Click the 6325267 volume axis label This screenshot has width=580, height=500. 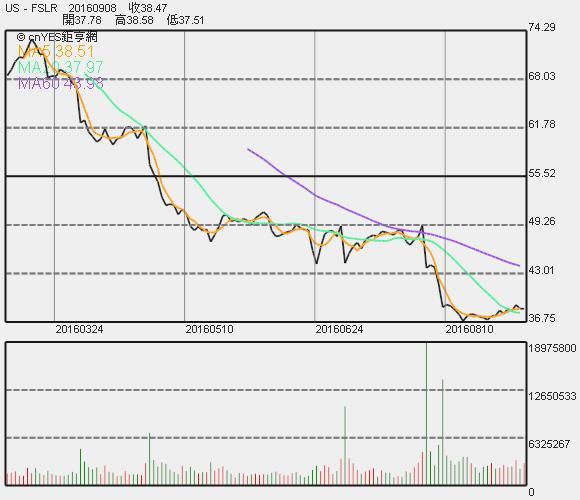pos(549,444)
